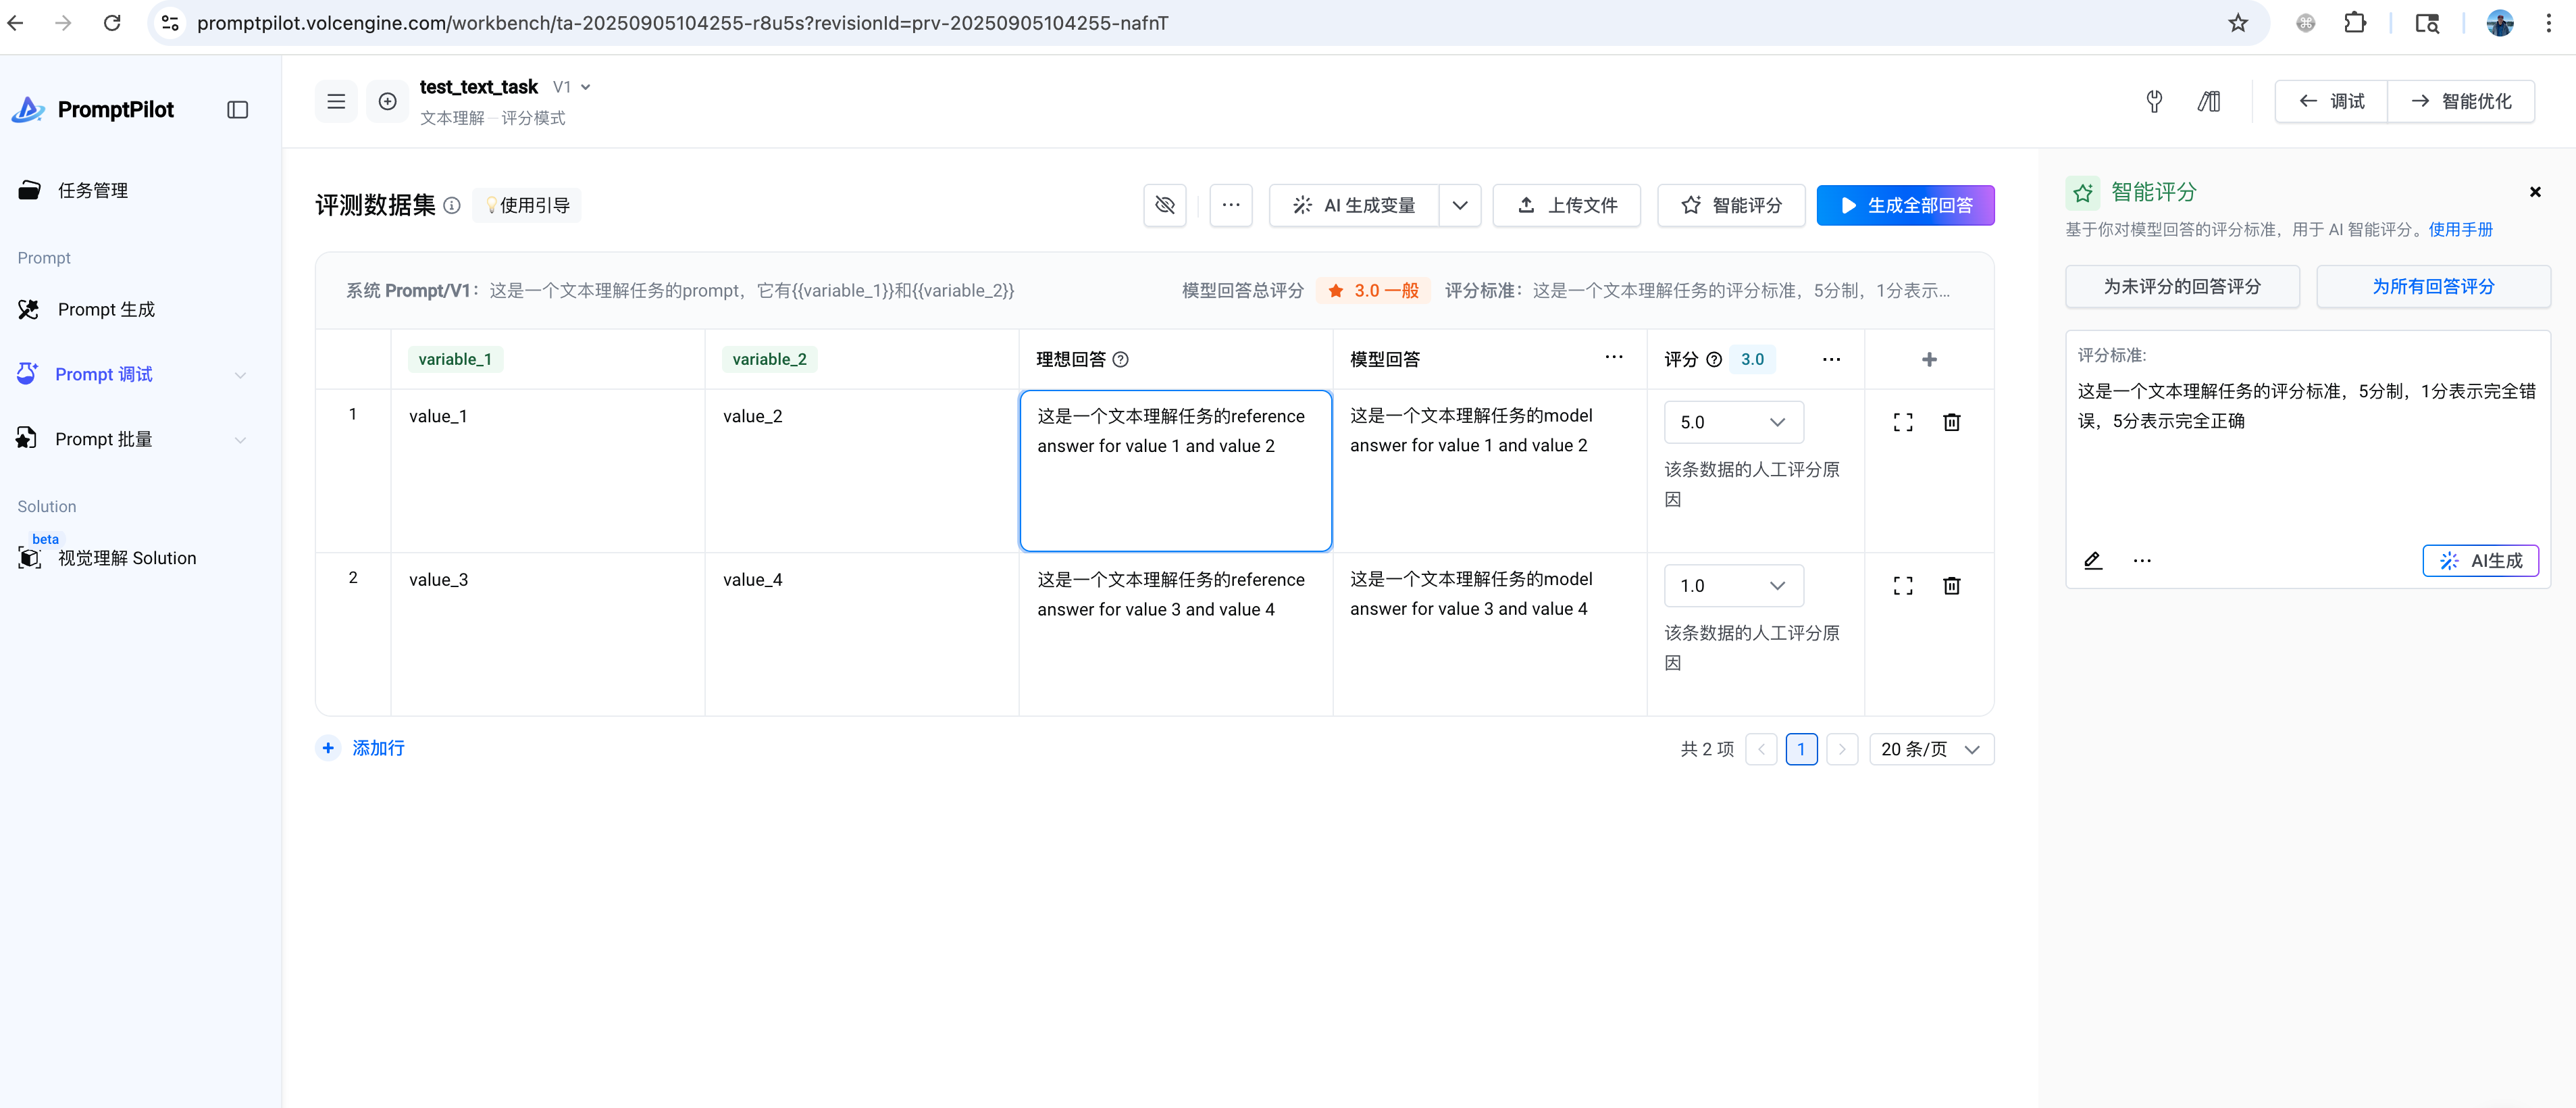Click the edit pencil icon under 评分标准
Image resolution: width=2576 pixels, height=1108 pixels.
[x=2092, y=561]
